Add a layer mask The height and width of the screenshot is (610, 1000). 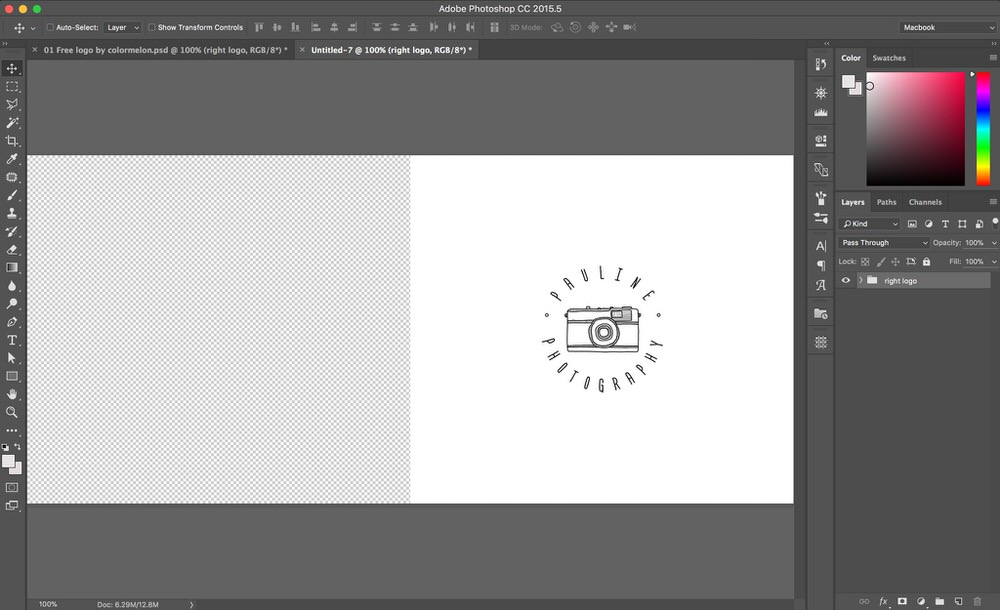coord(902,601)
